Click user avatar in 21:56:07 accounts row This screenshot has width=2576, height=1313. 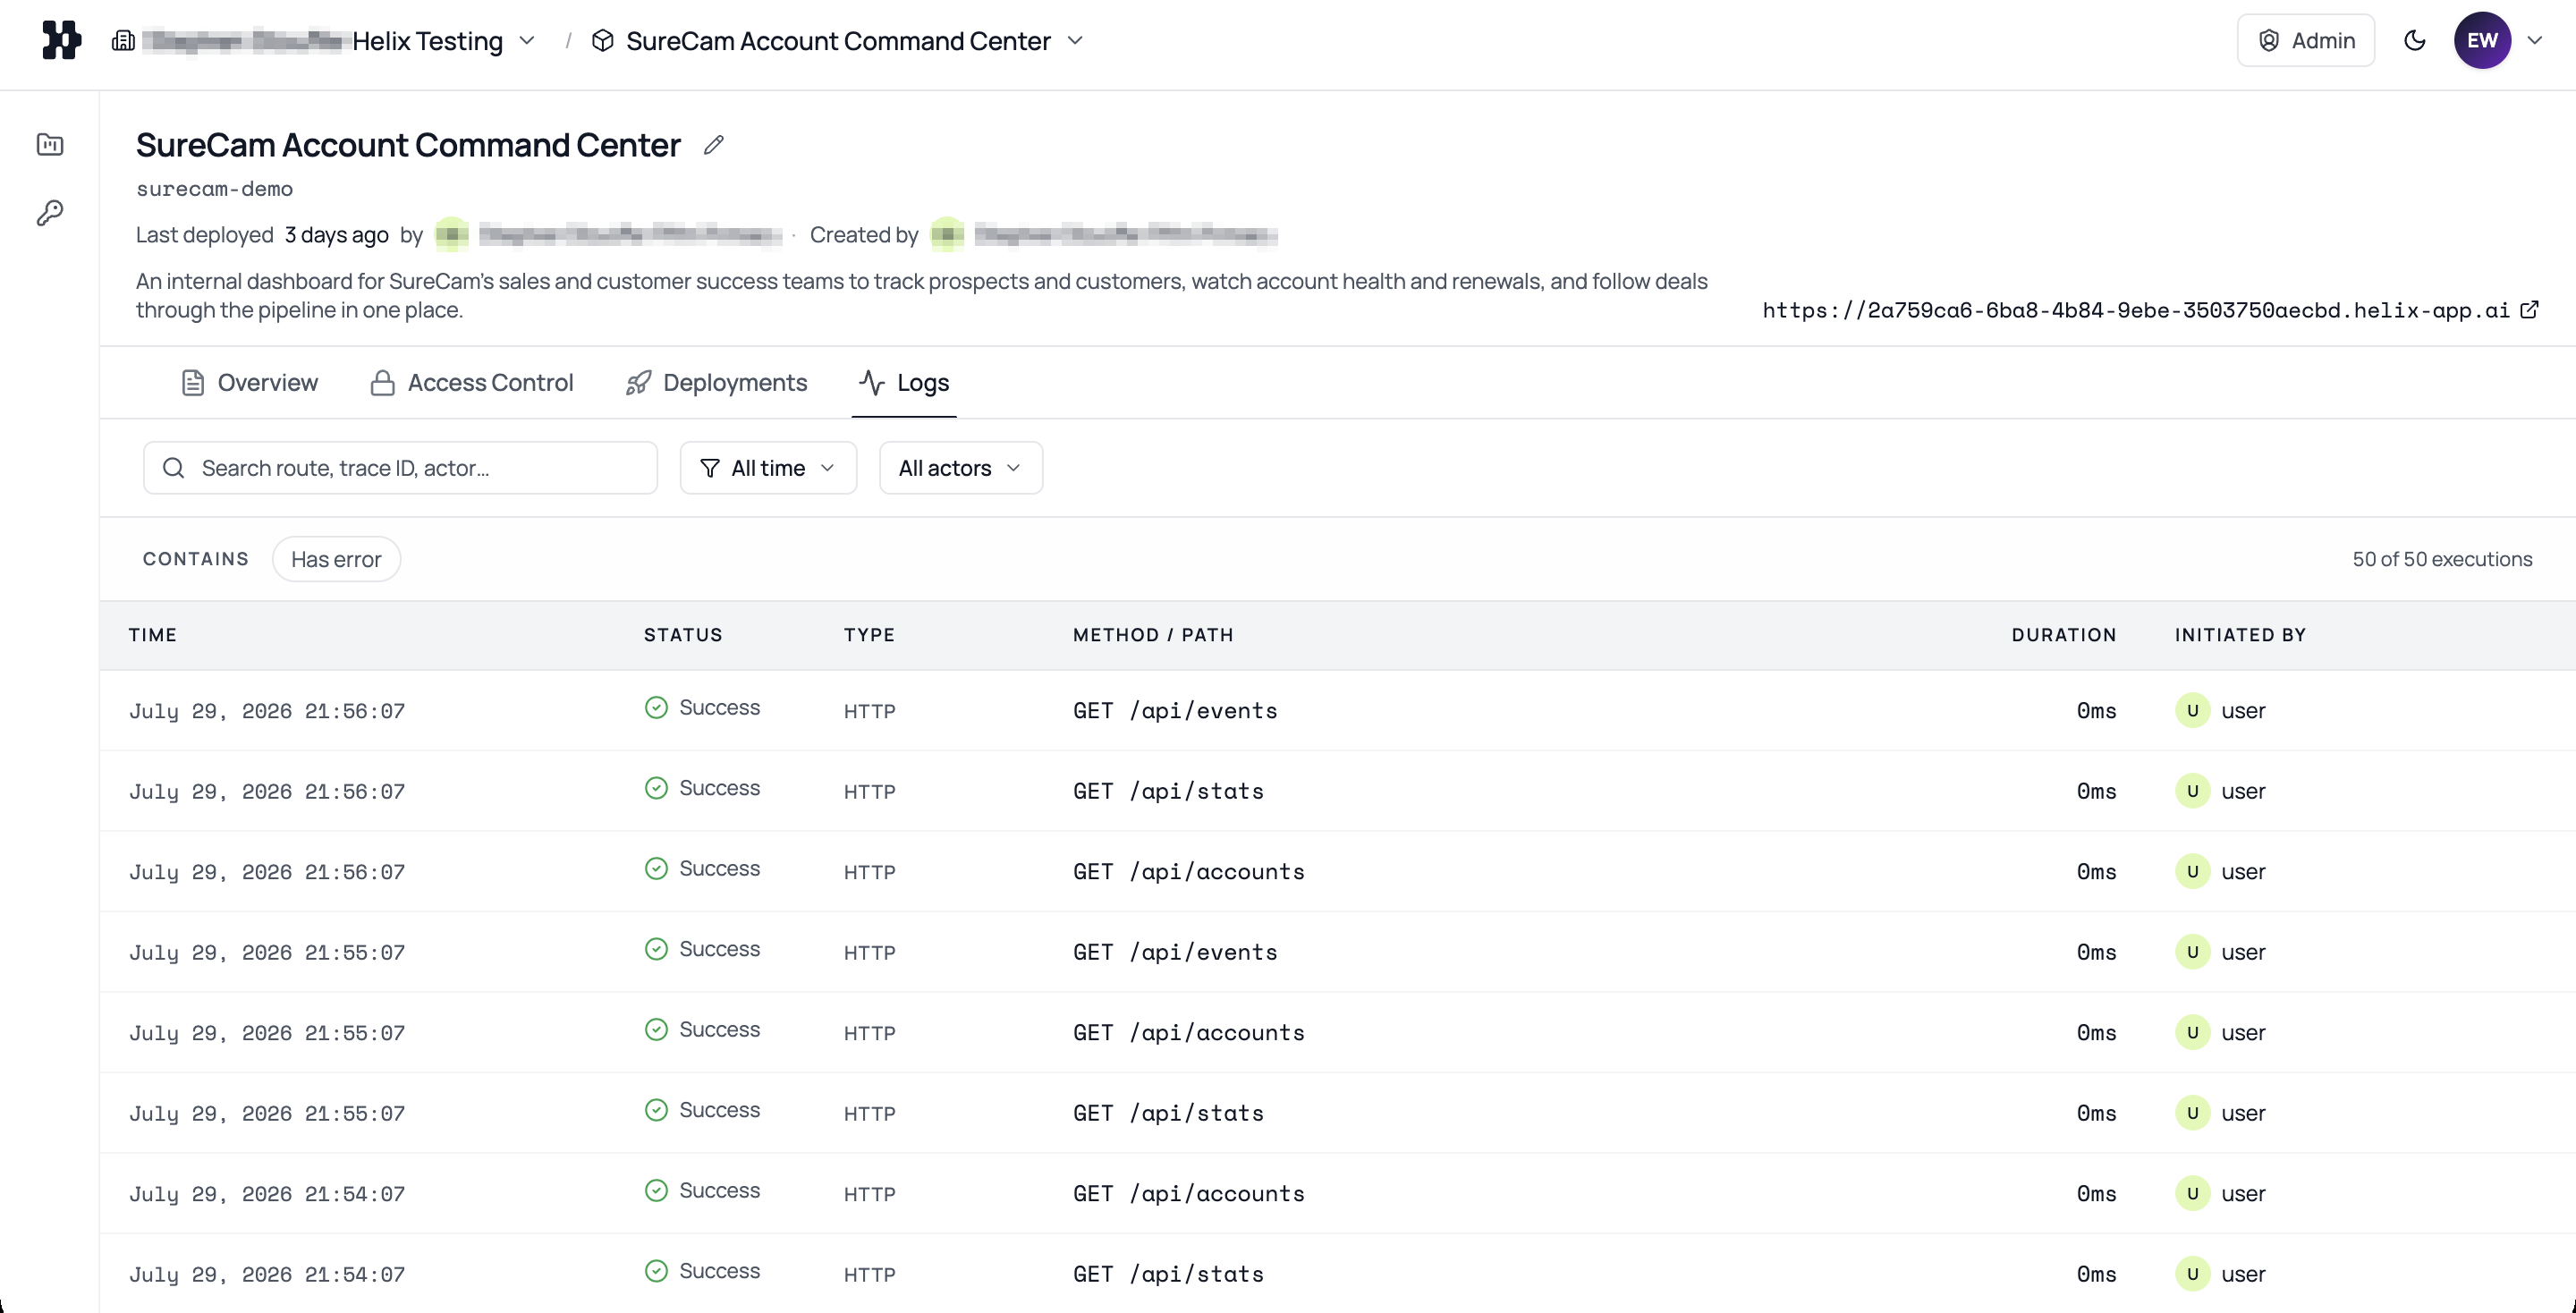point(2192,872)
